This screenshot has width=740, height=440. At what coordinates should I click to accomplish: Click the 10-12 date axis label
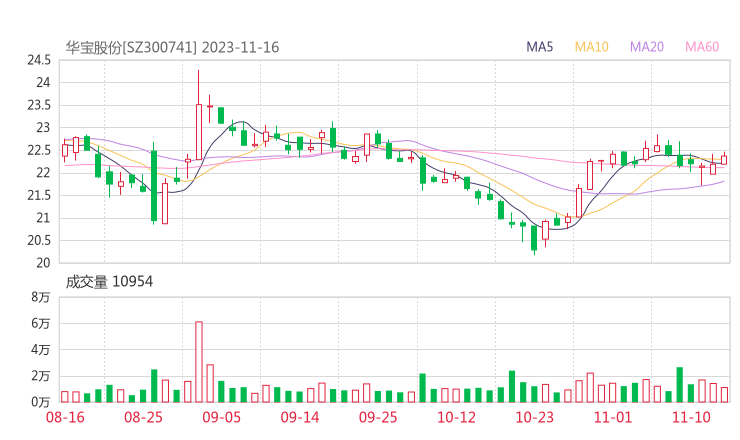pyautogui.click(x=456, y=417)
